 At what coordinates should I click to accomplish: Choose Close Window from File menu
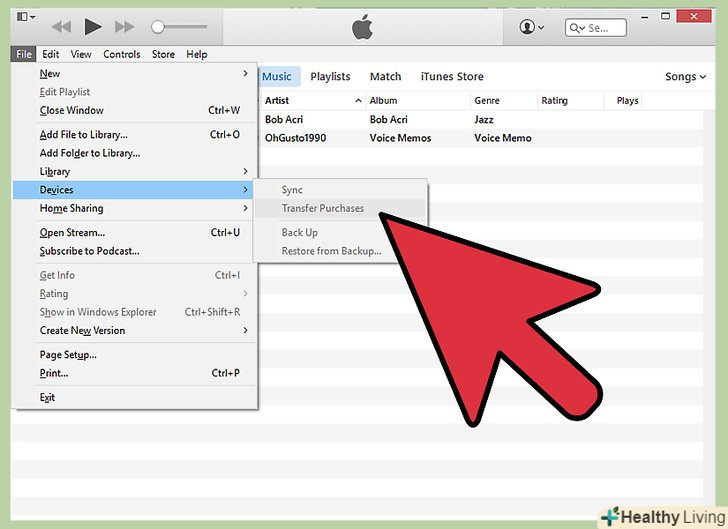click(x=135, y=111)
